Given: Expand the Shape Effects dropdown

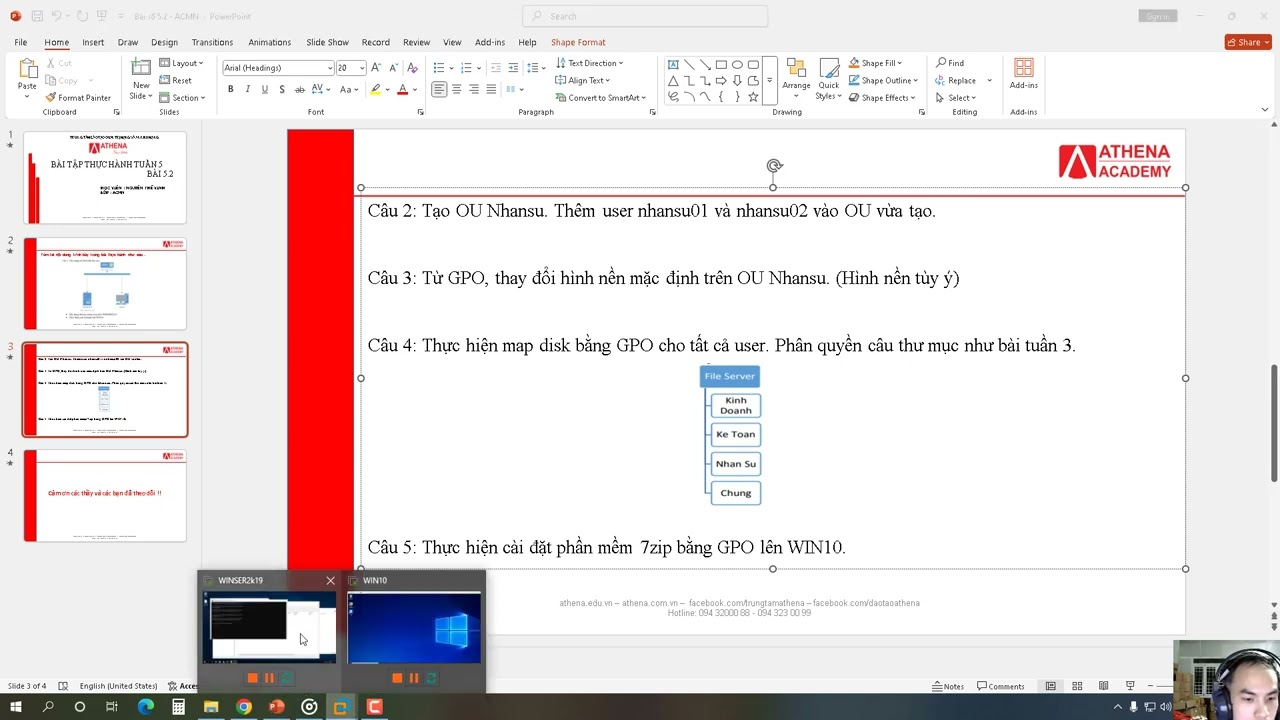Looking at the screenshot, I should tap(881, 98).
